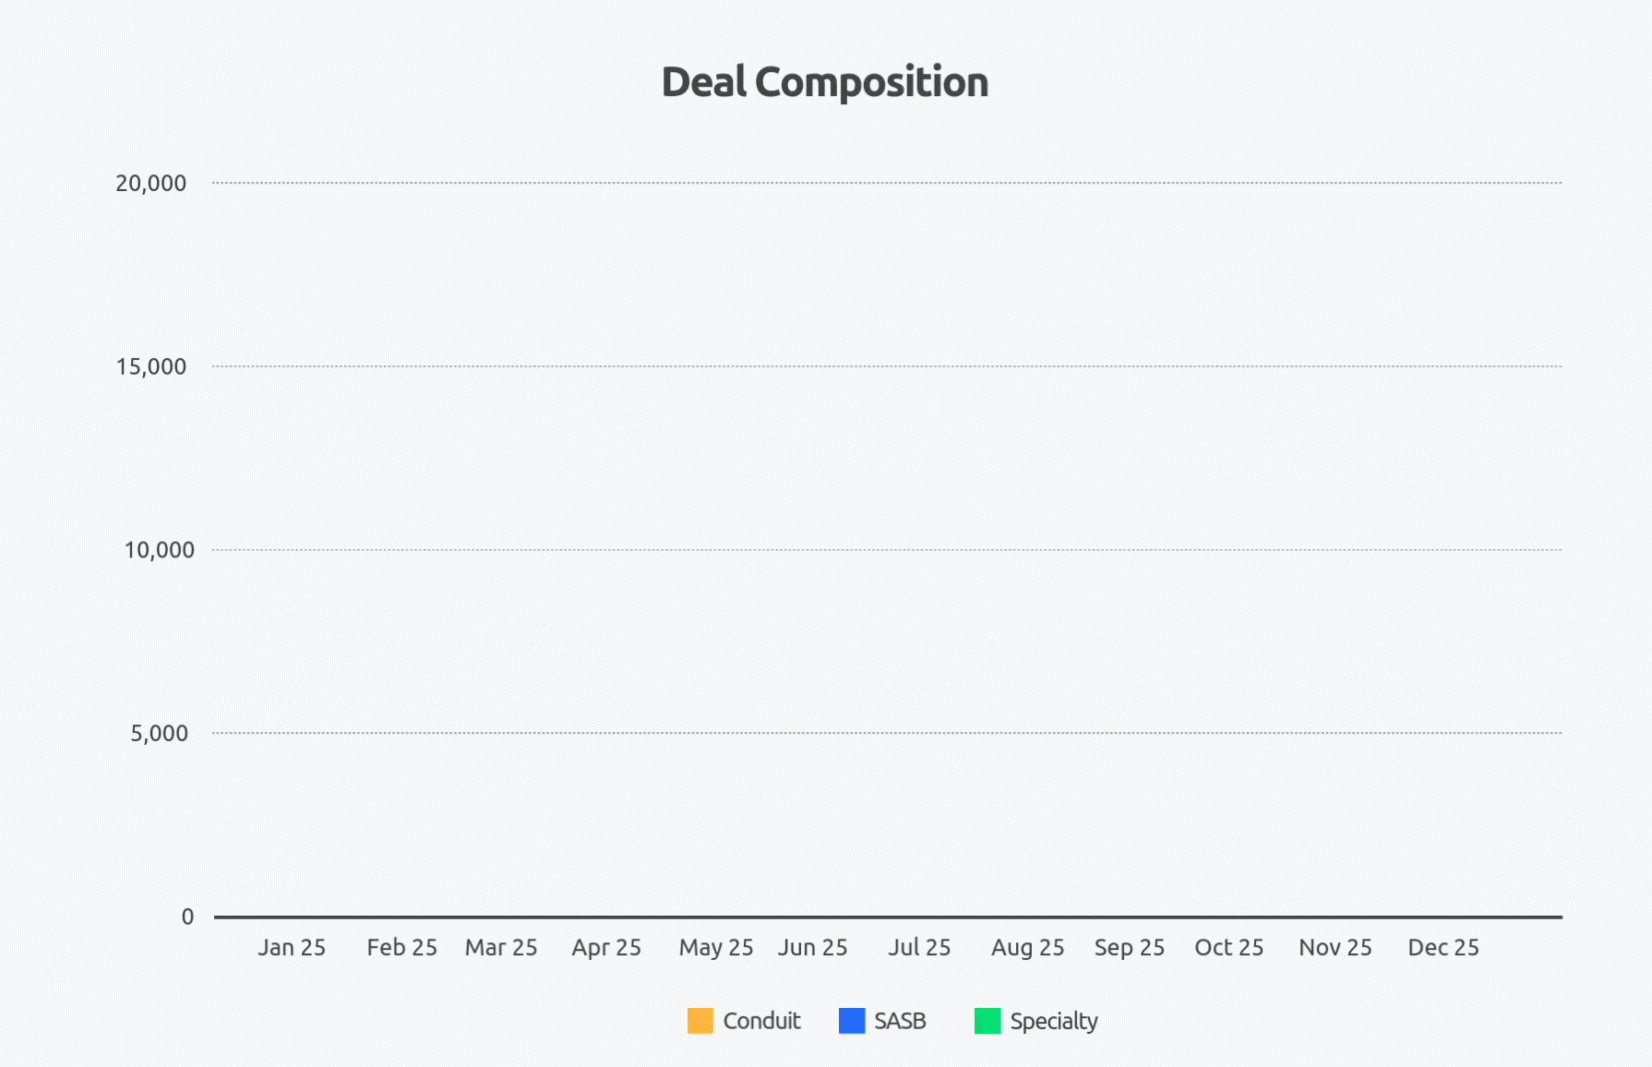Click the Deal Composition chart title
This screenshot has height=1067, width=1652.
click(825, 82)
